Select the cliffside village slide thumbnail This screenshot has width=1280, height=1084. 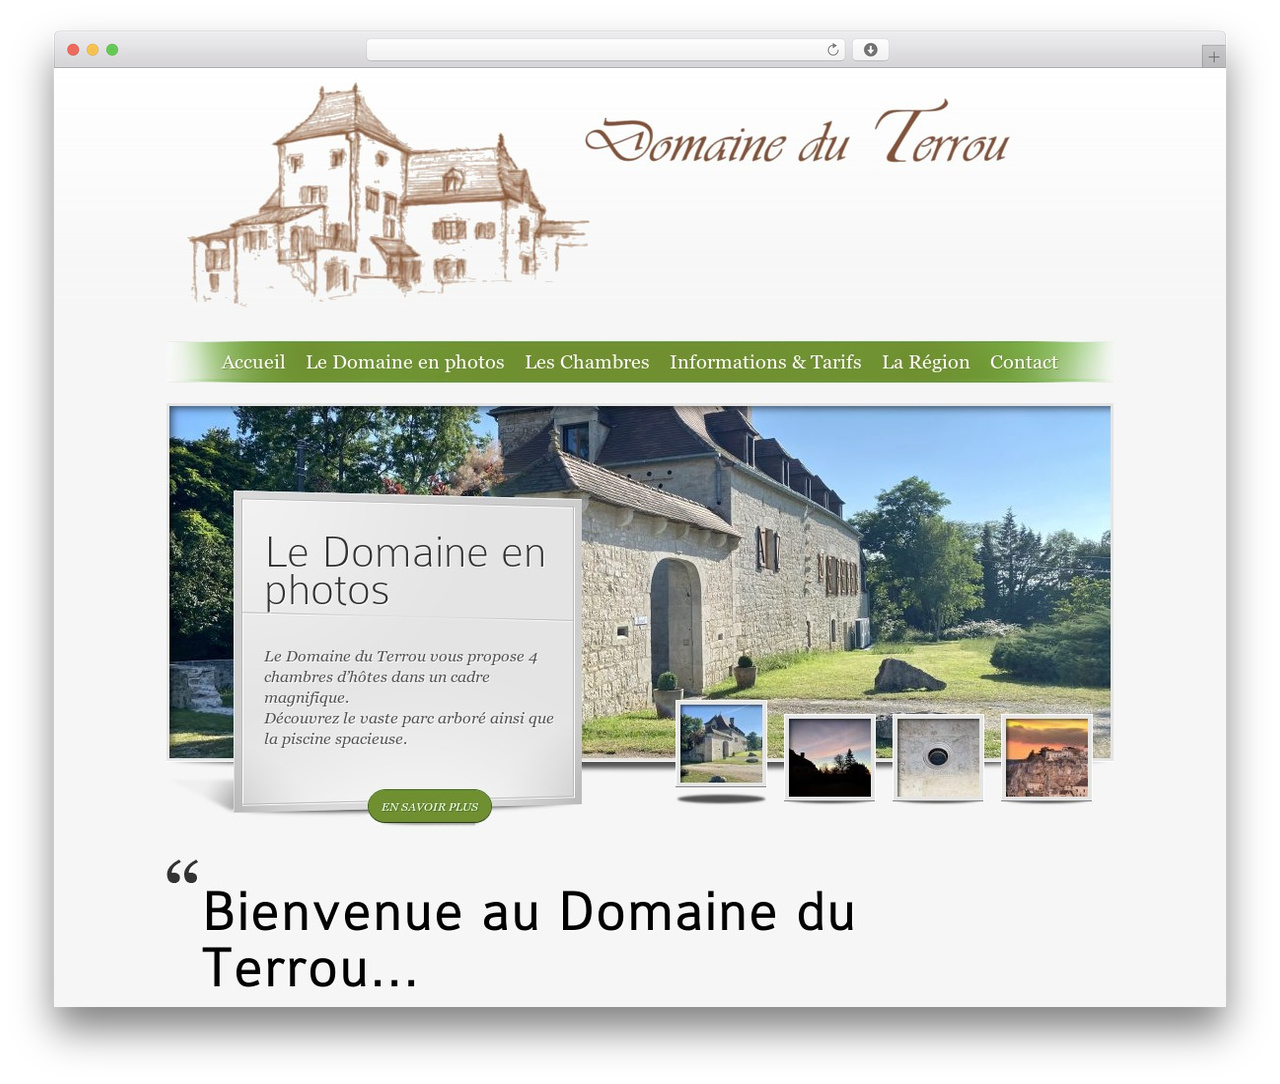(1047, 757)
